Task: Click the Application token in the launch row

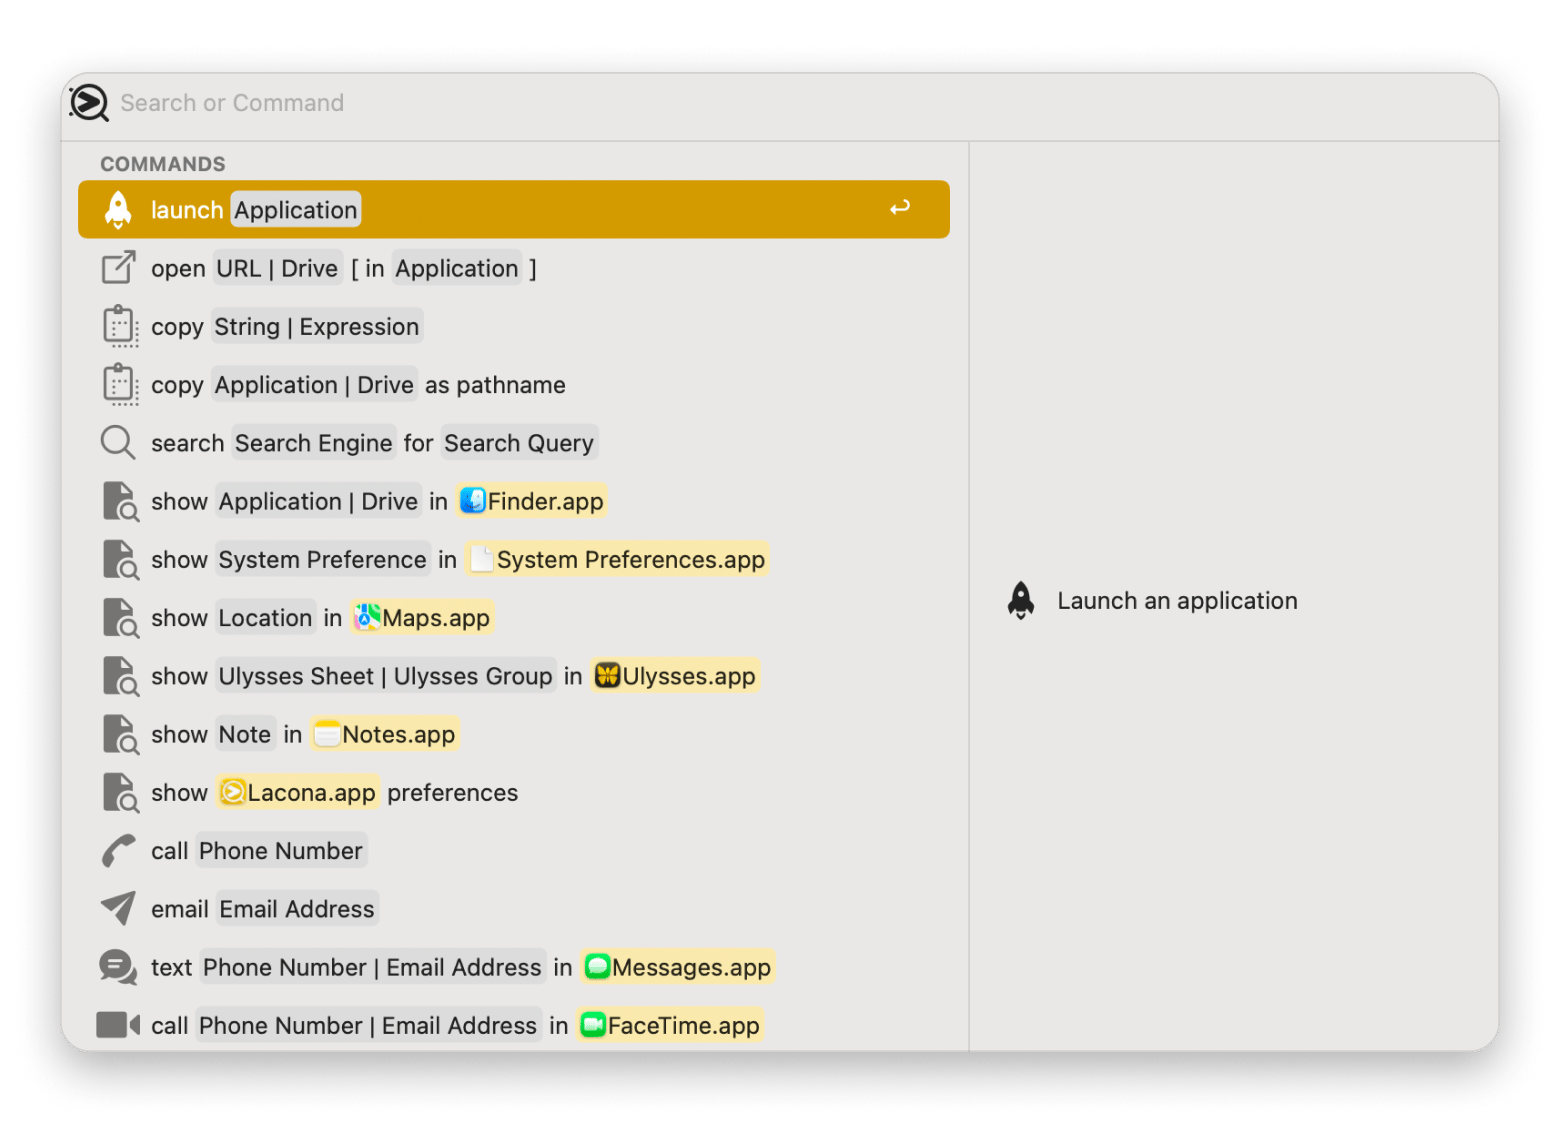Action: tap(296, 210)
